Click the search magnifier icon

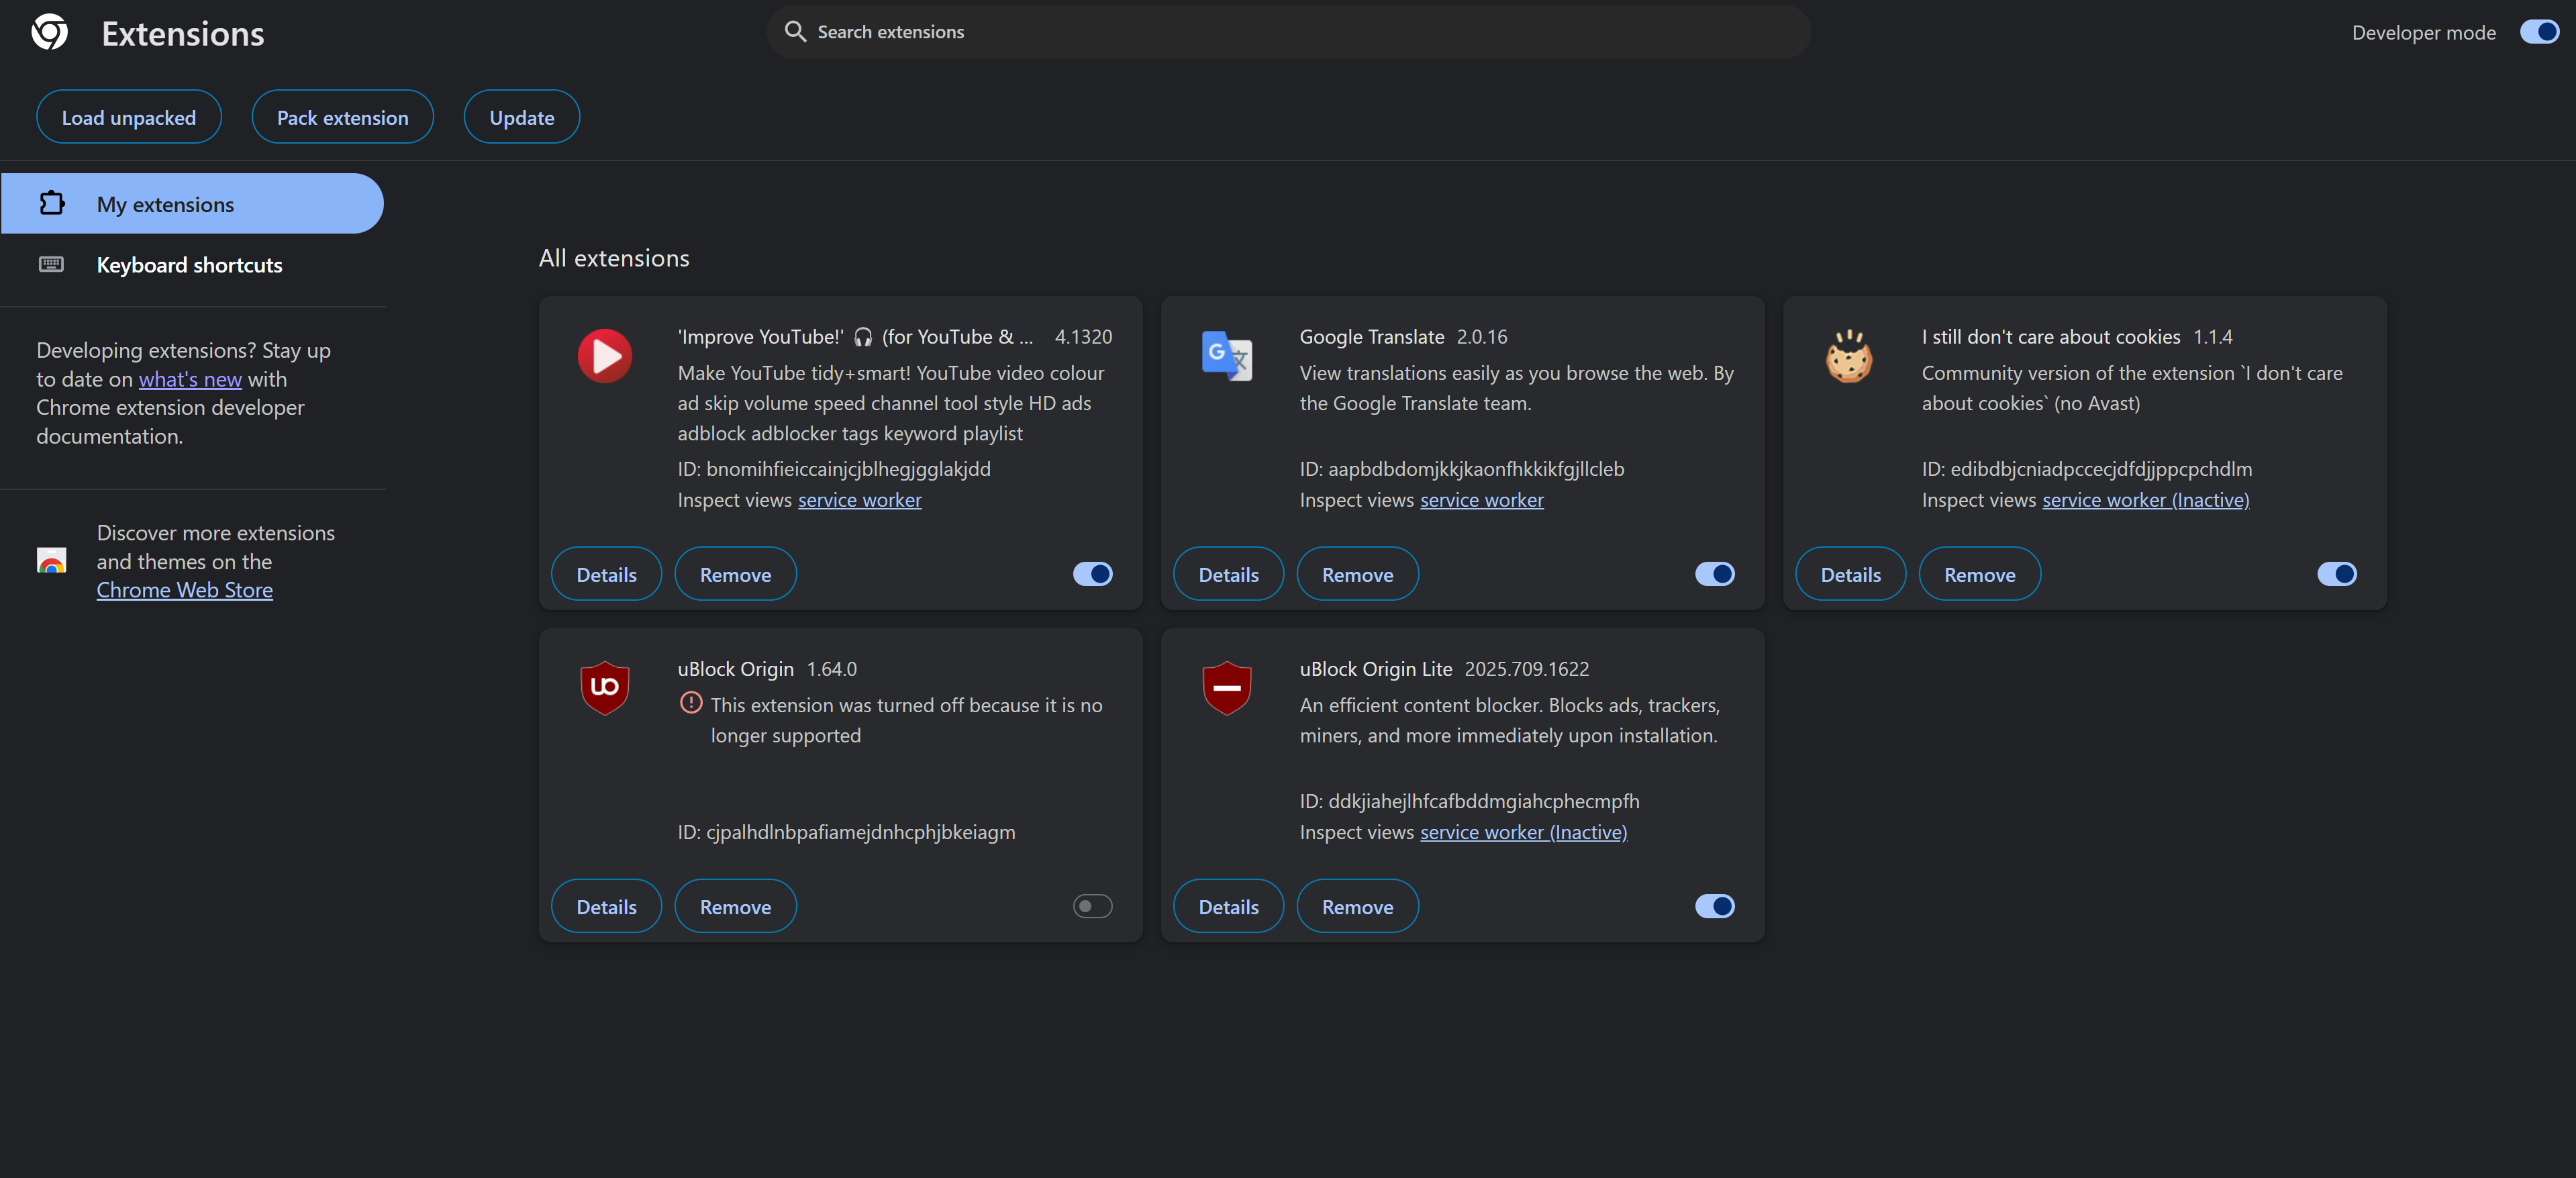(x=795, y=32)
